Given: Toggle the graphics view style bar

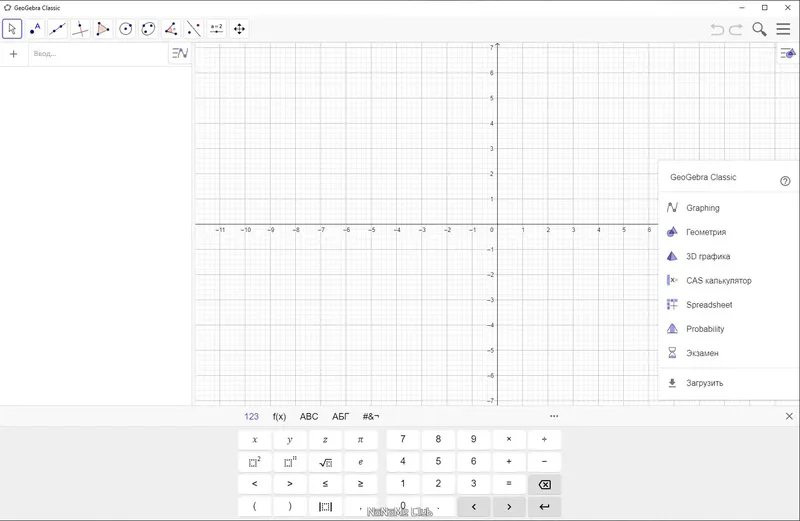Looking at the screenshot, I should (x=788, y=53).
